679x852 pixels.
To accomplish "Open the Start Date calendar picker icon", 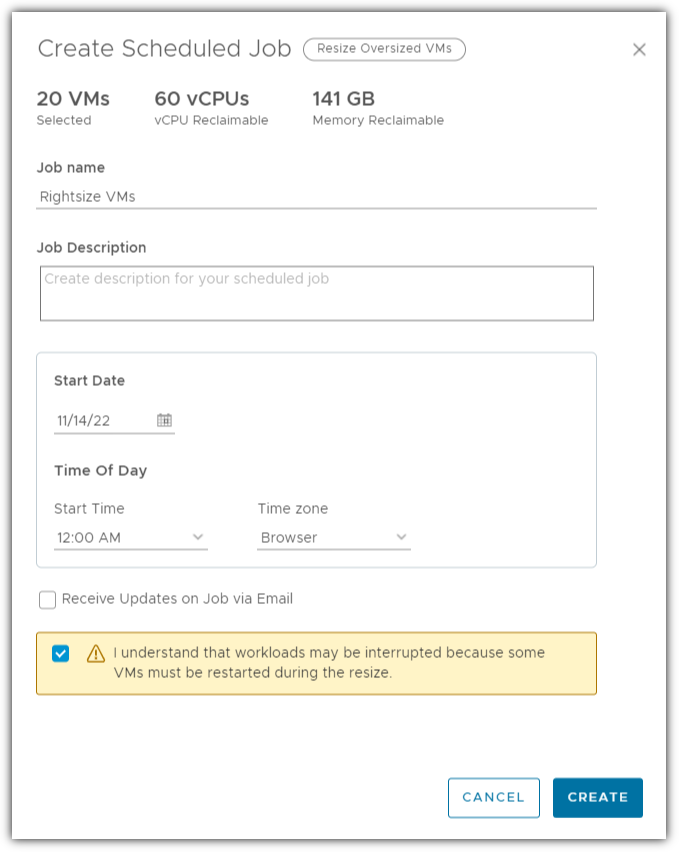I will click(x=164, y=421).
